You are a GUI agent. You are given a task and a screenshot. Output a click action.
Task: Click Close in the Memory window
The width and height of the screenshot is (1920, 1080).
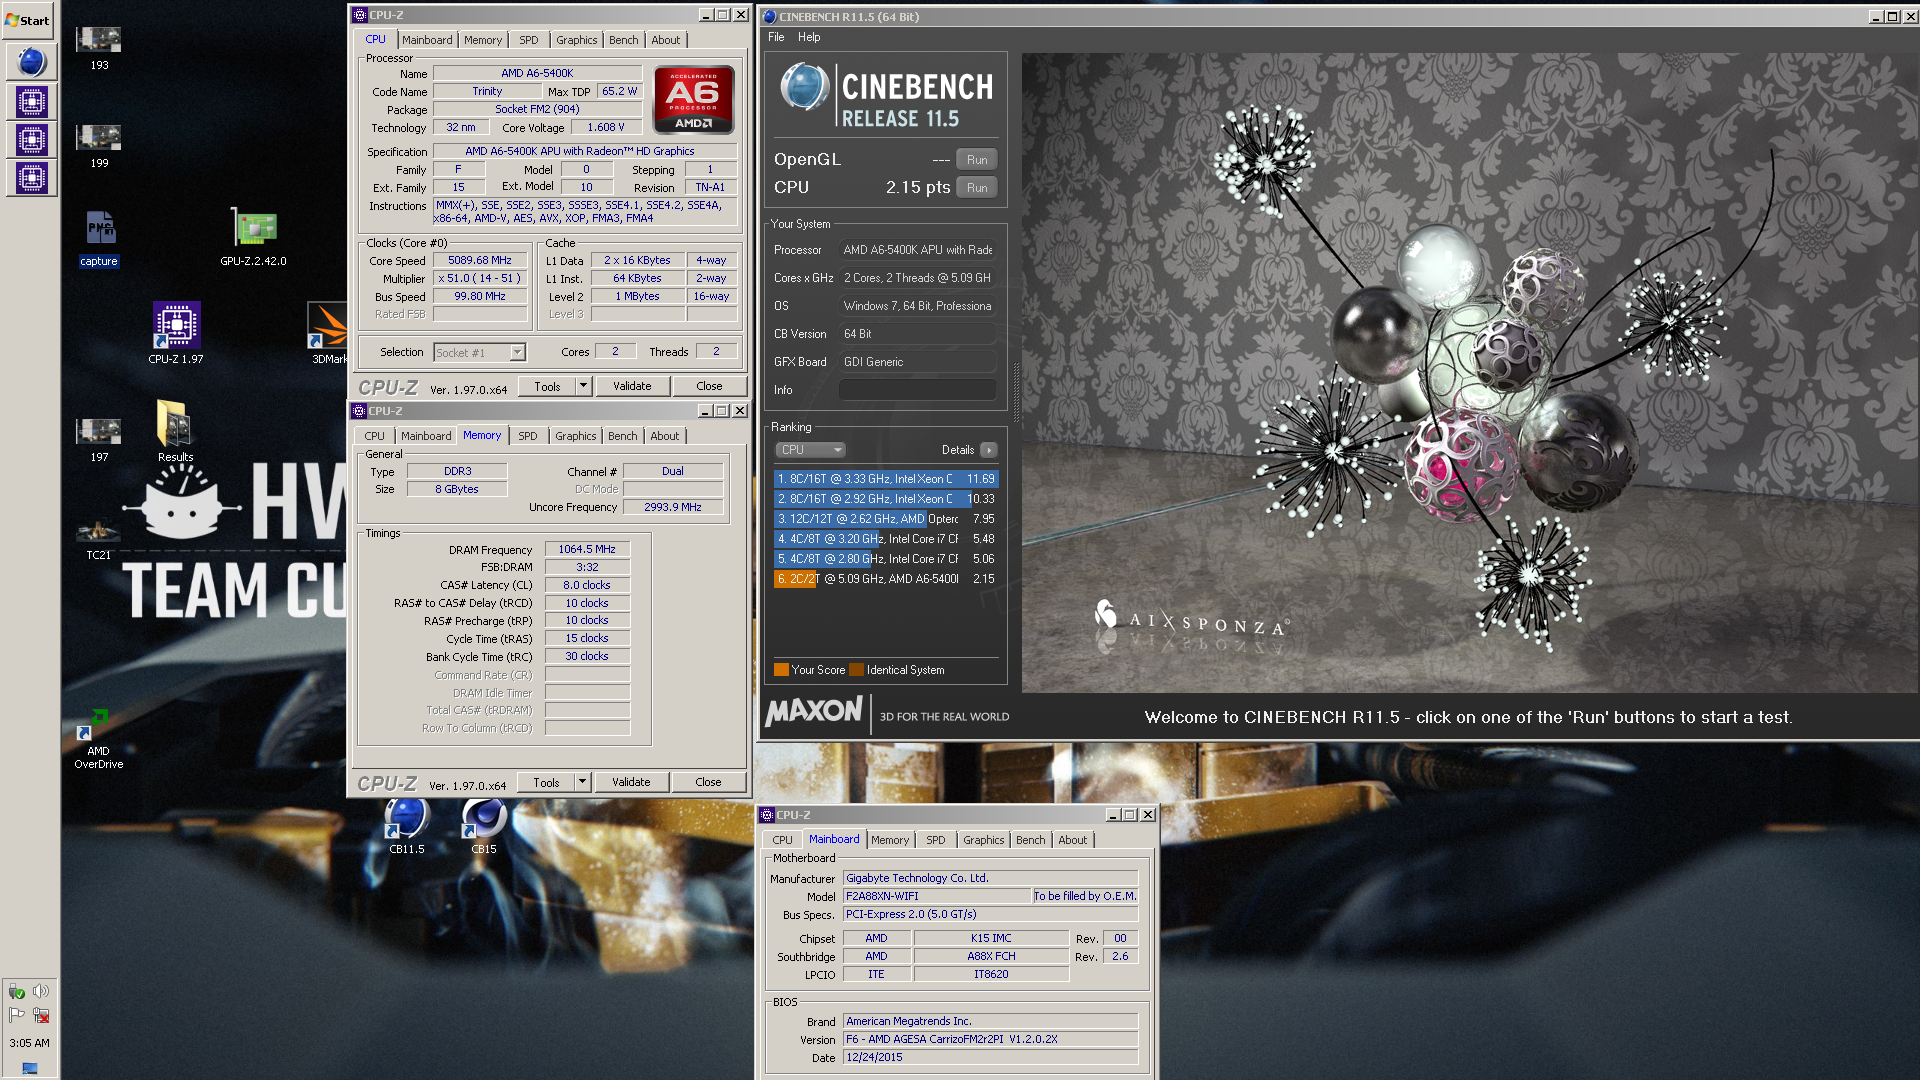pyautogui.click(x=708, y=782)
